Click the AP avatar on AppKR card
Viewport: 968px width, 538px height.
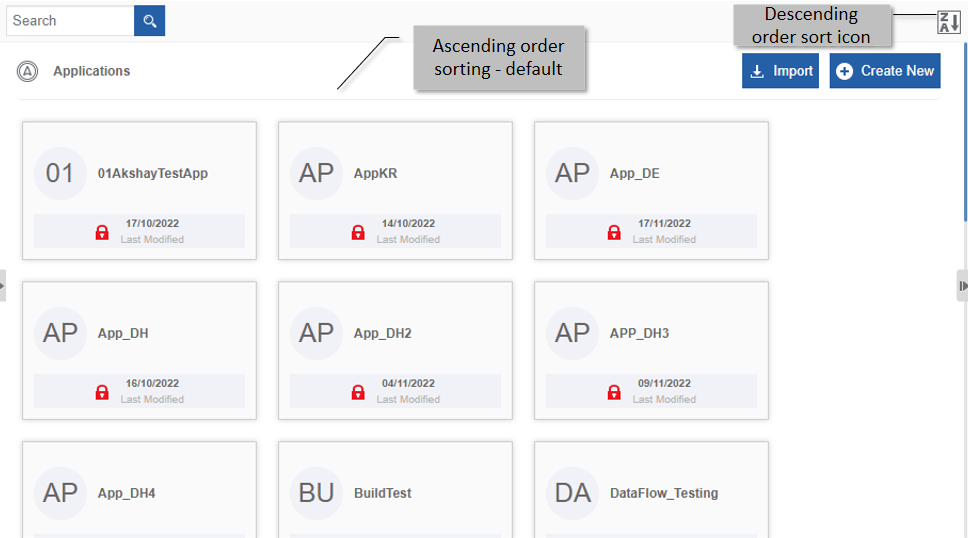tap(316, 173)
